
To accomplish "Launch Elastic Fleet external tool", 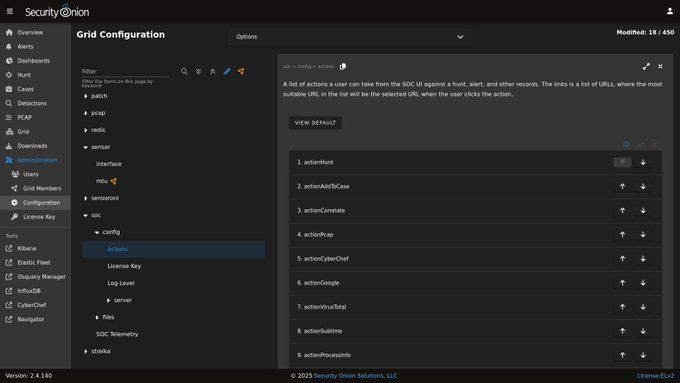I will tap(34, 262).
